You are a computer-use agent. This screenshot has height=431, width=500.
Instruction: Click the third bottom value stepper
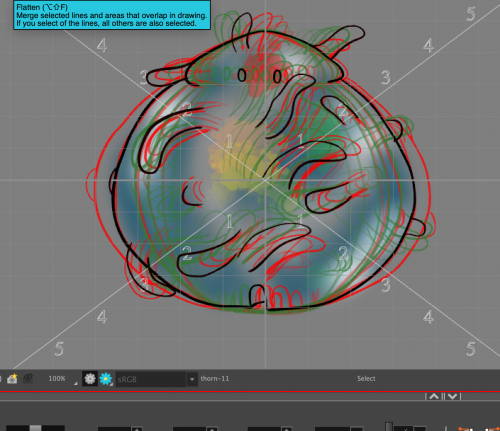pos(286,429)
